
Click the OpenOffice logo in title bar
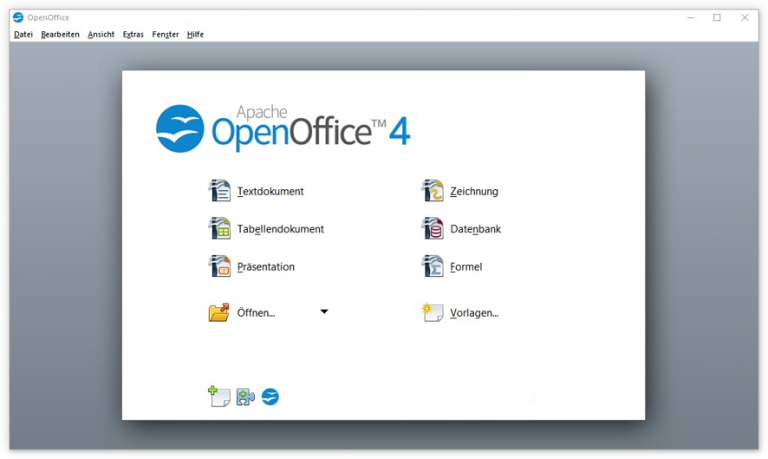18,17
